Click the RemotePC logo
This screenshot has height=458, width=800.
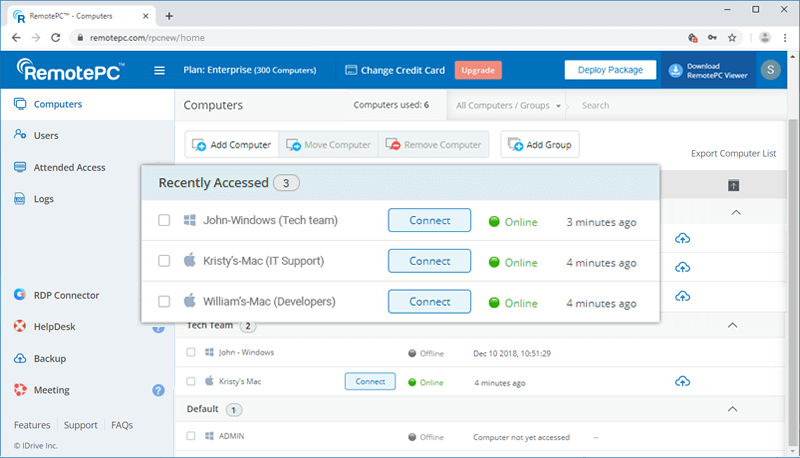pos(70,70)
